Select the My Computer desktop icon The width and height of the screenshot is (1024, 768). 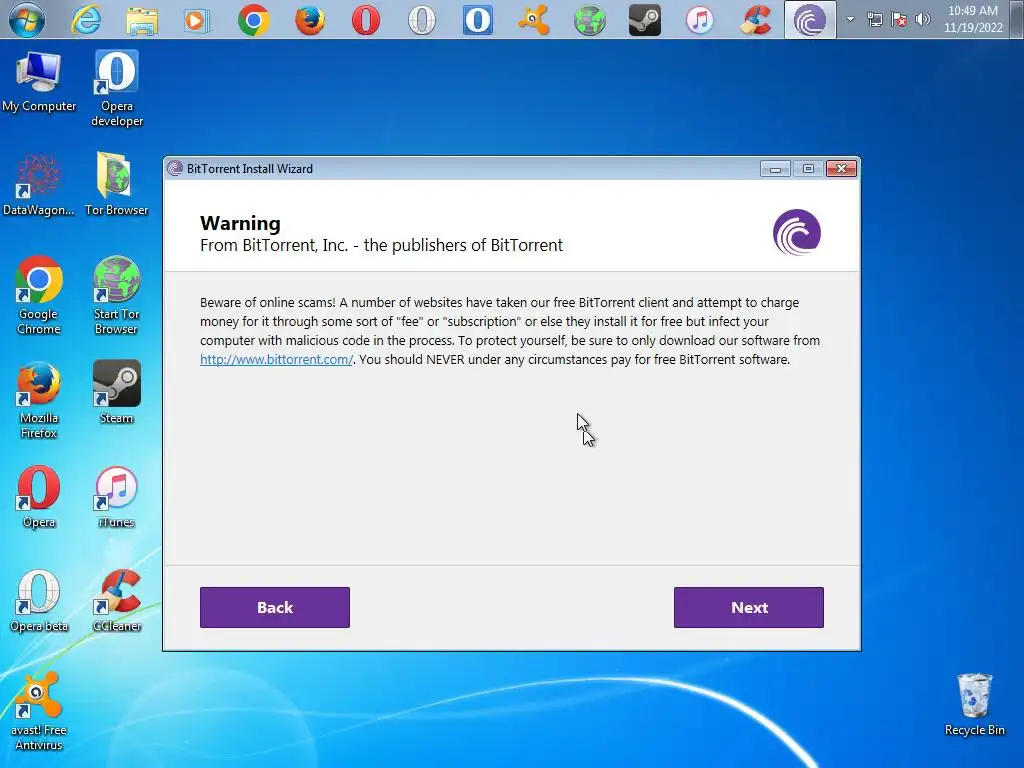[39, 82]
